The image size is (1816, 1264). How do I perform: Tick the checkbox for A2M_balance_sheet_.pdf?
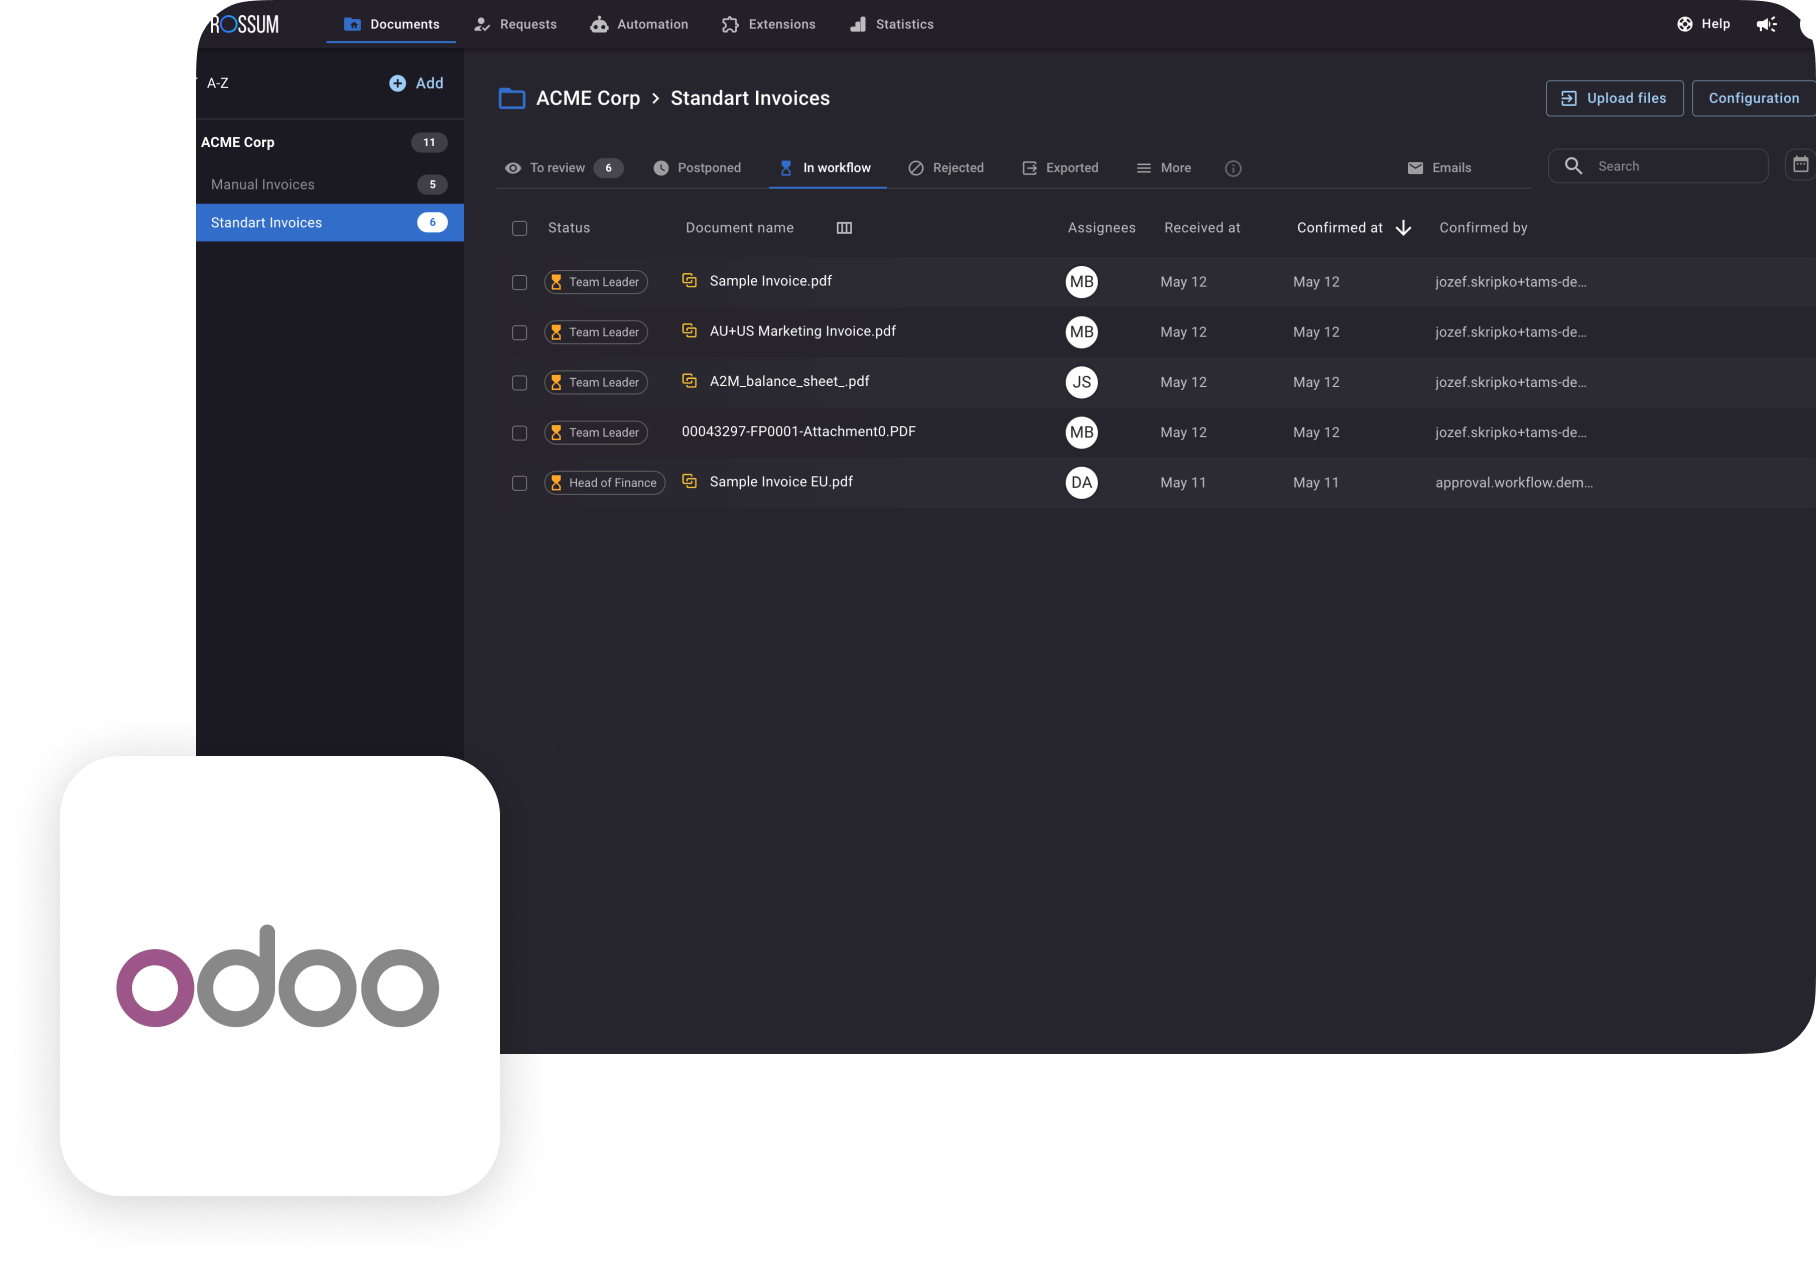pyautogui.click(x=520, y=382)
